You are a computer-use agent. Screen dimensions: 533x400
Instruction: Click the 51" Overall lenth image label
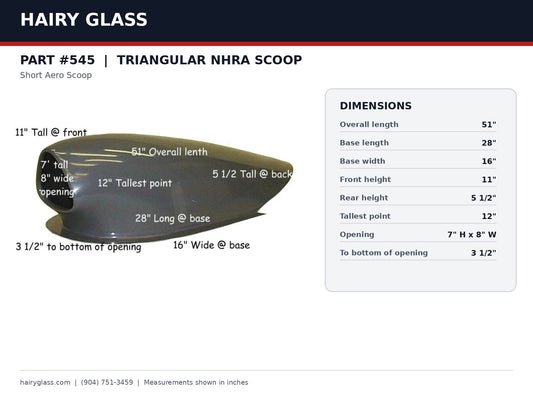[169, 152]
